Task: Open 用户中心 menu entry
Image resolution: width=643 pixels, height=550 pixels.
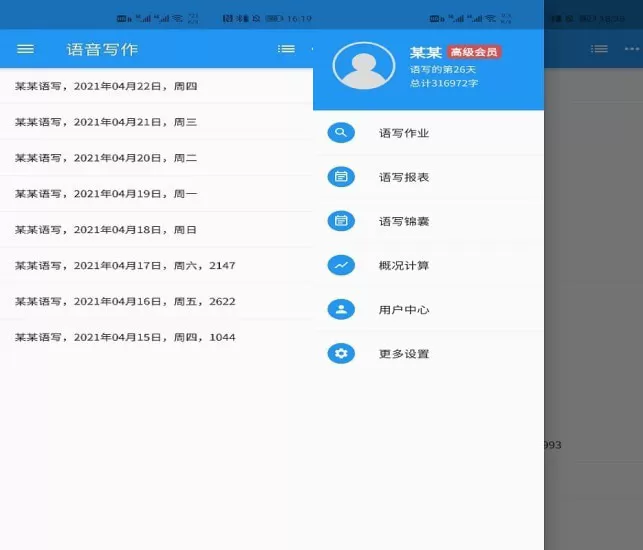Action: pos(429,310)
